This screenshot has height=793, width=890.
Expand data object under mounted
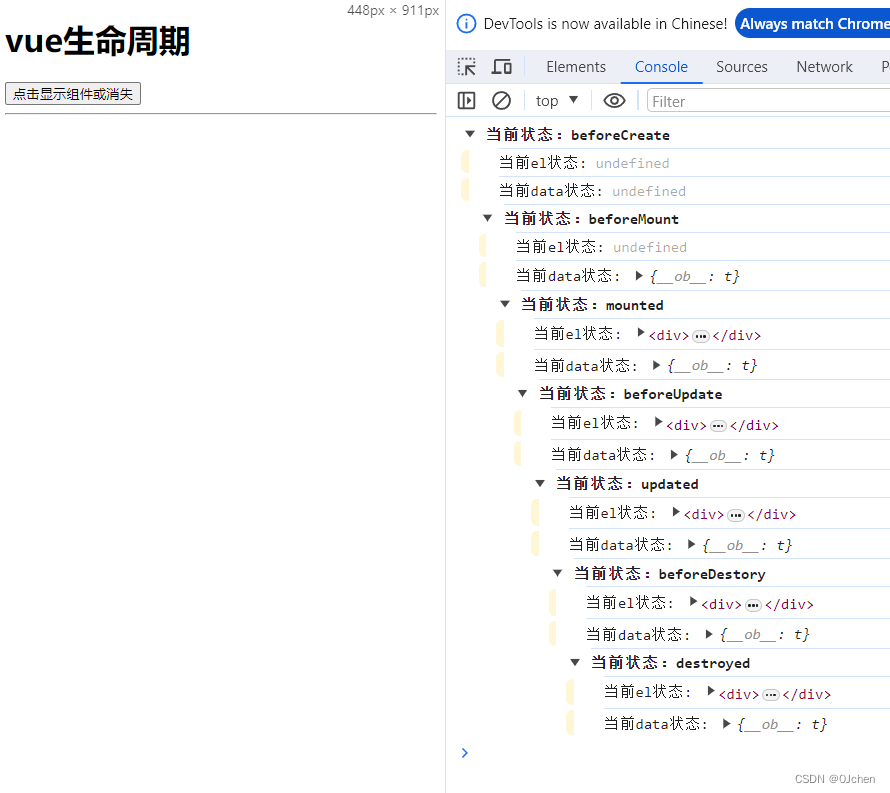(x=656, y=365)
